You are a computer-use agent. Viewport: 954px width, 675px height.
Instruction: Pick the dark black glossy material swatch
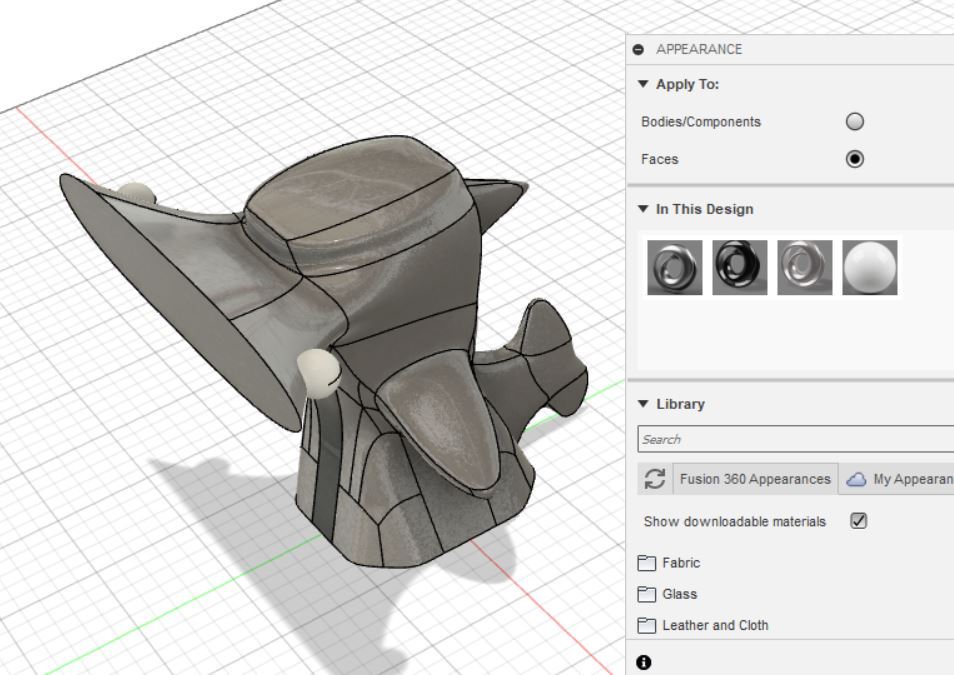click(x=740, y=267)
